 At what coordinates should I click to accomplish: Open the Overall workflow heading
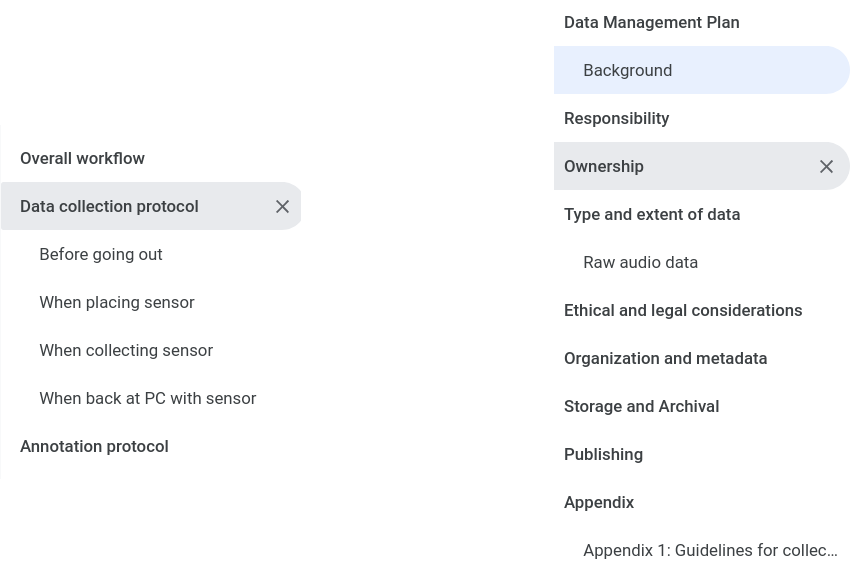(82, 158)
